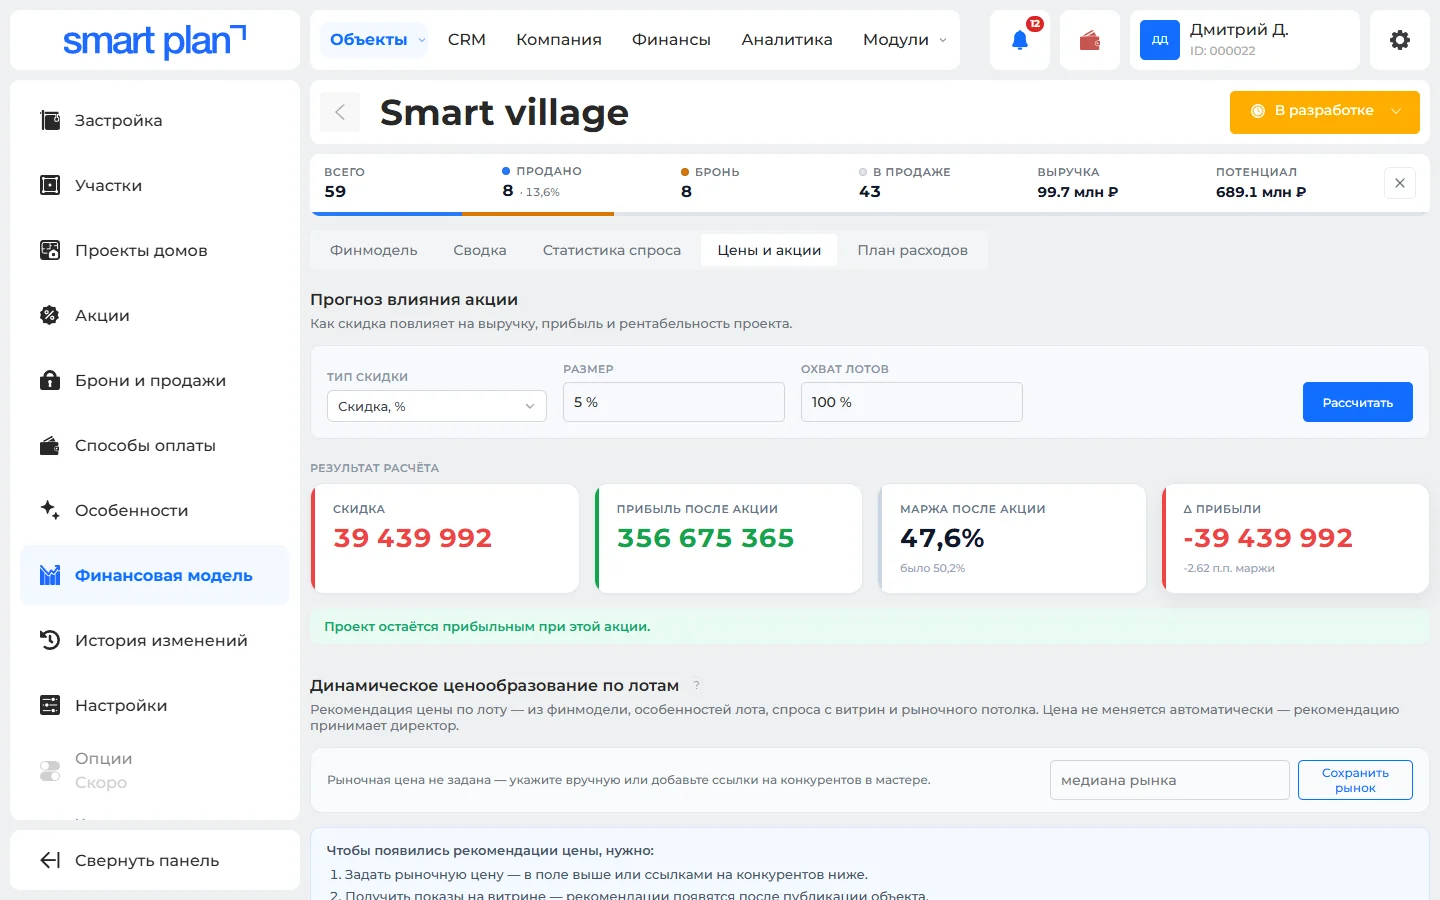Click the медиана рынка input field
Viewport: 1440px width, 900px height.
coord(1169,780)
